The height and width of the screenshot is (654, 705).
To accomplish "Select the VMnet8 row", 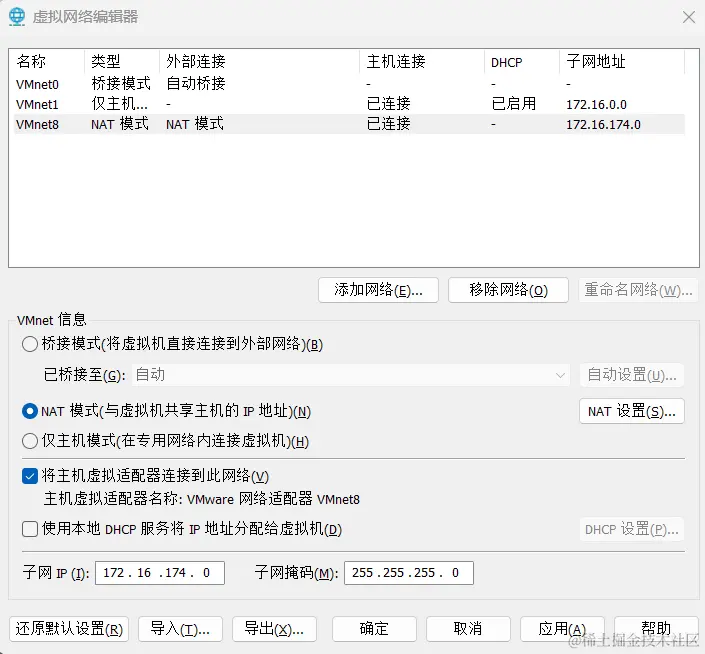I will tap(349, 124).
